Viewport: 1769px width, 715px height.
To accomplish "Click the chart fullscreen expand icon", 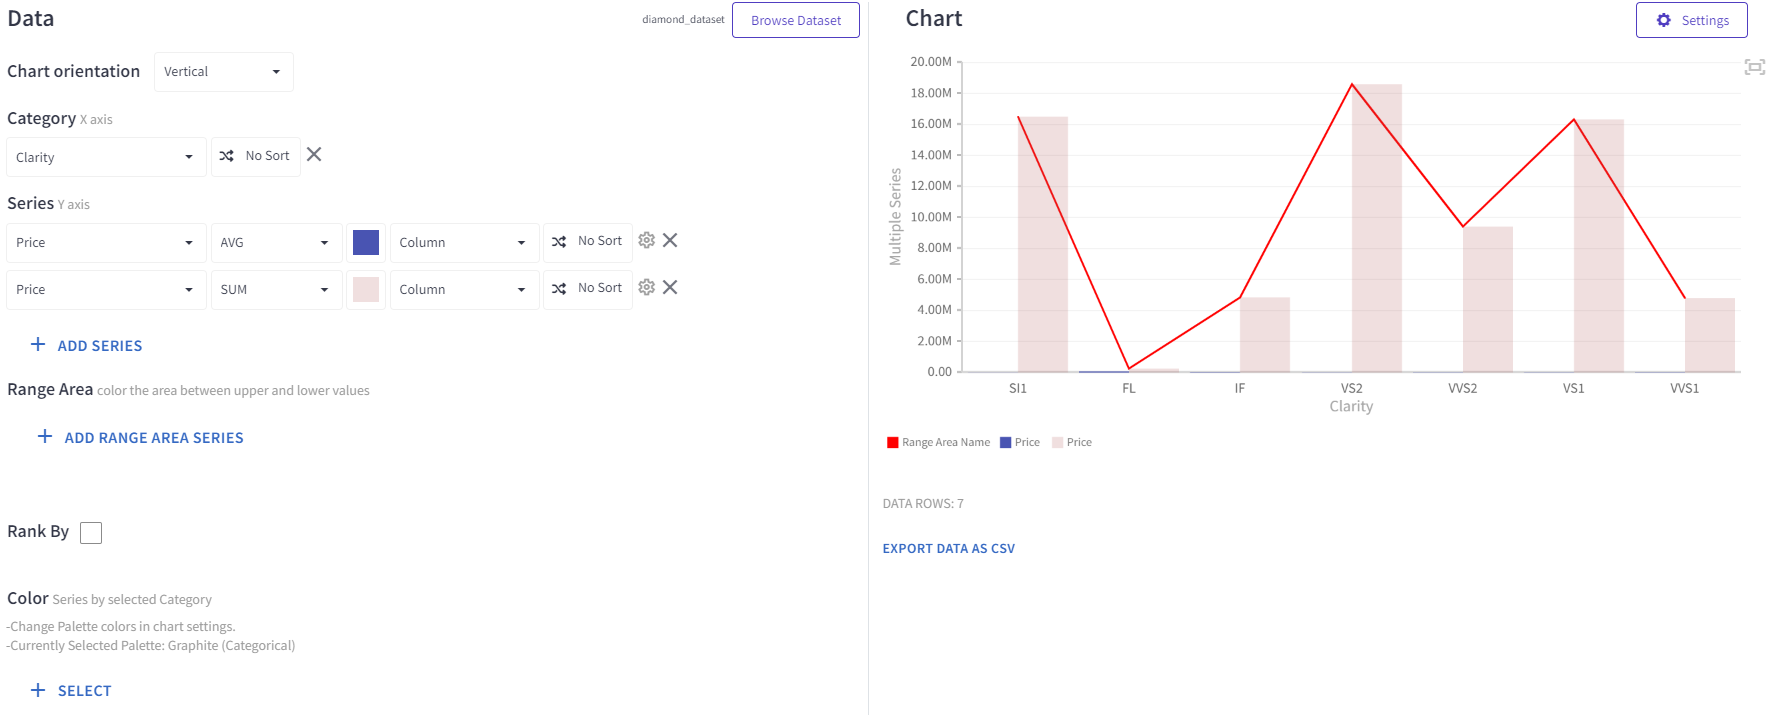I will pos(1754,67).
